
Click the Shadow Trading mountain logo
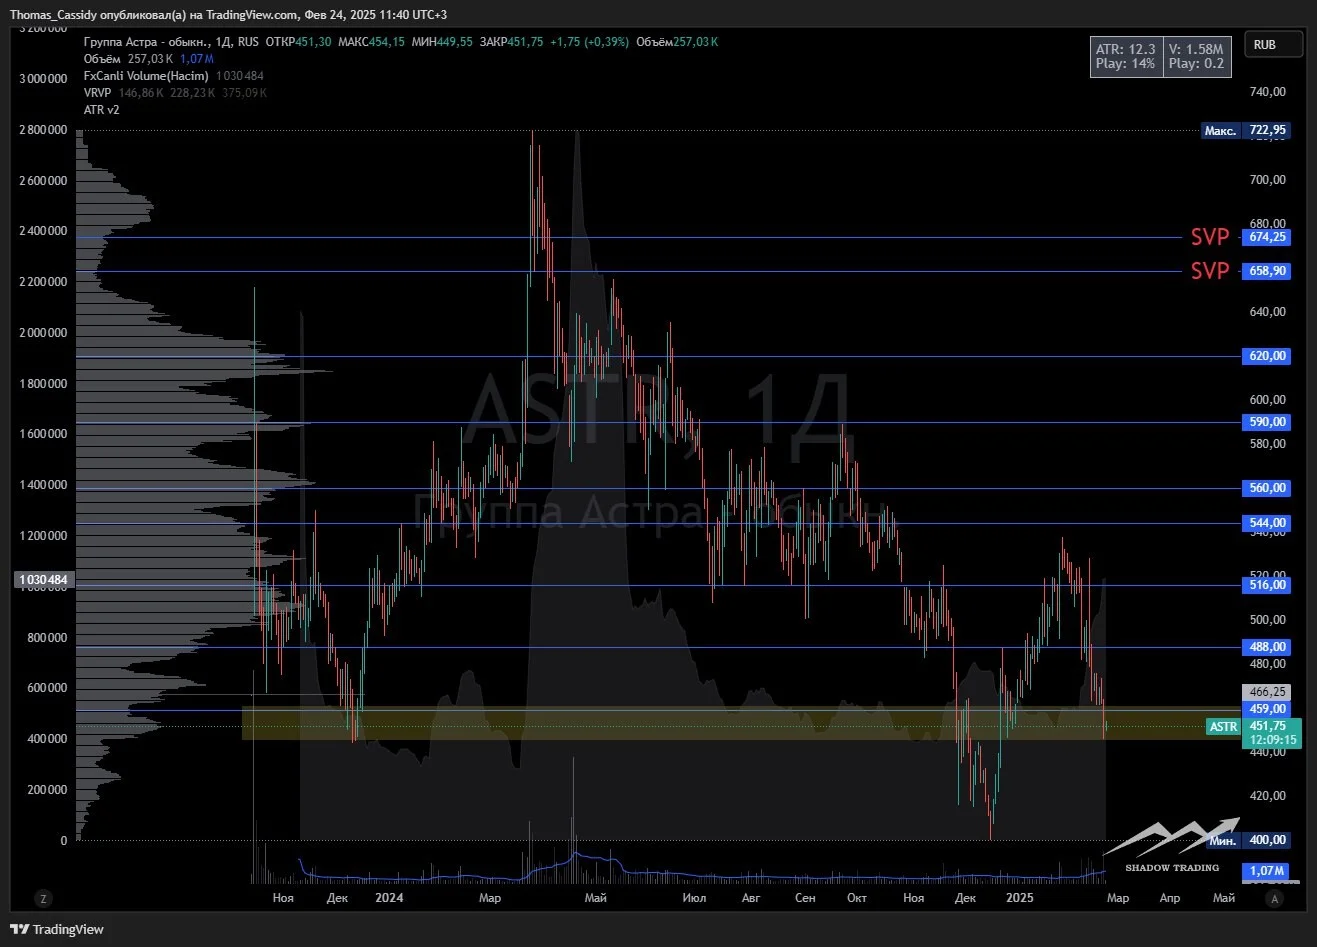(x=1172, y=846)
